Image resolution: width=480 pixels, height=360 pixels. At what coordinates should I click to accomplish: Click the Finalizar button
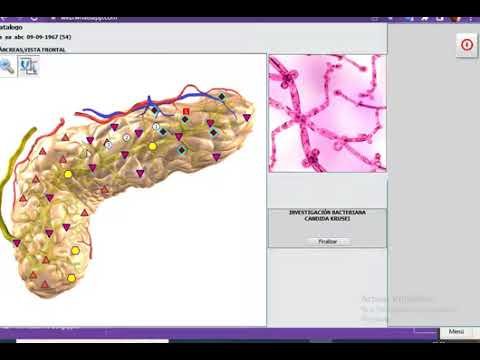pyautogui.click(x=328, y=241)
